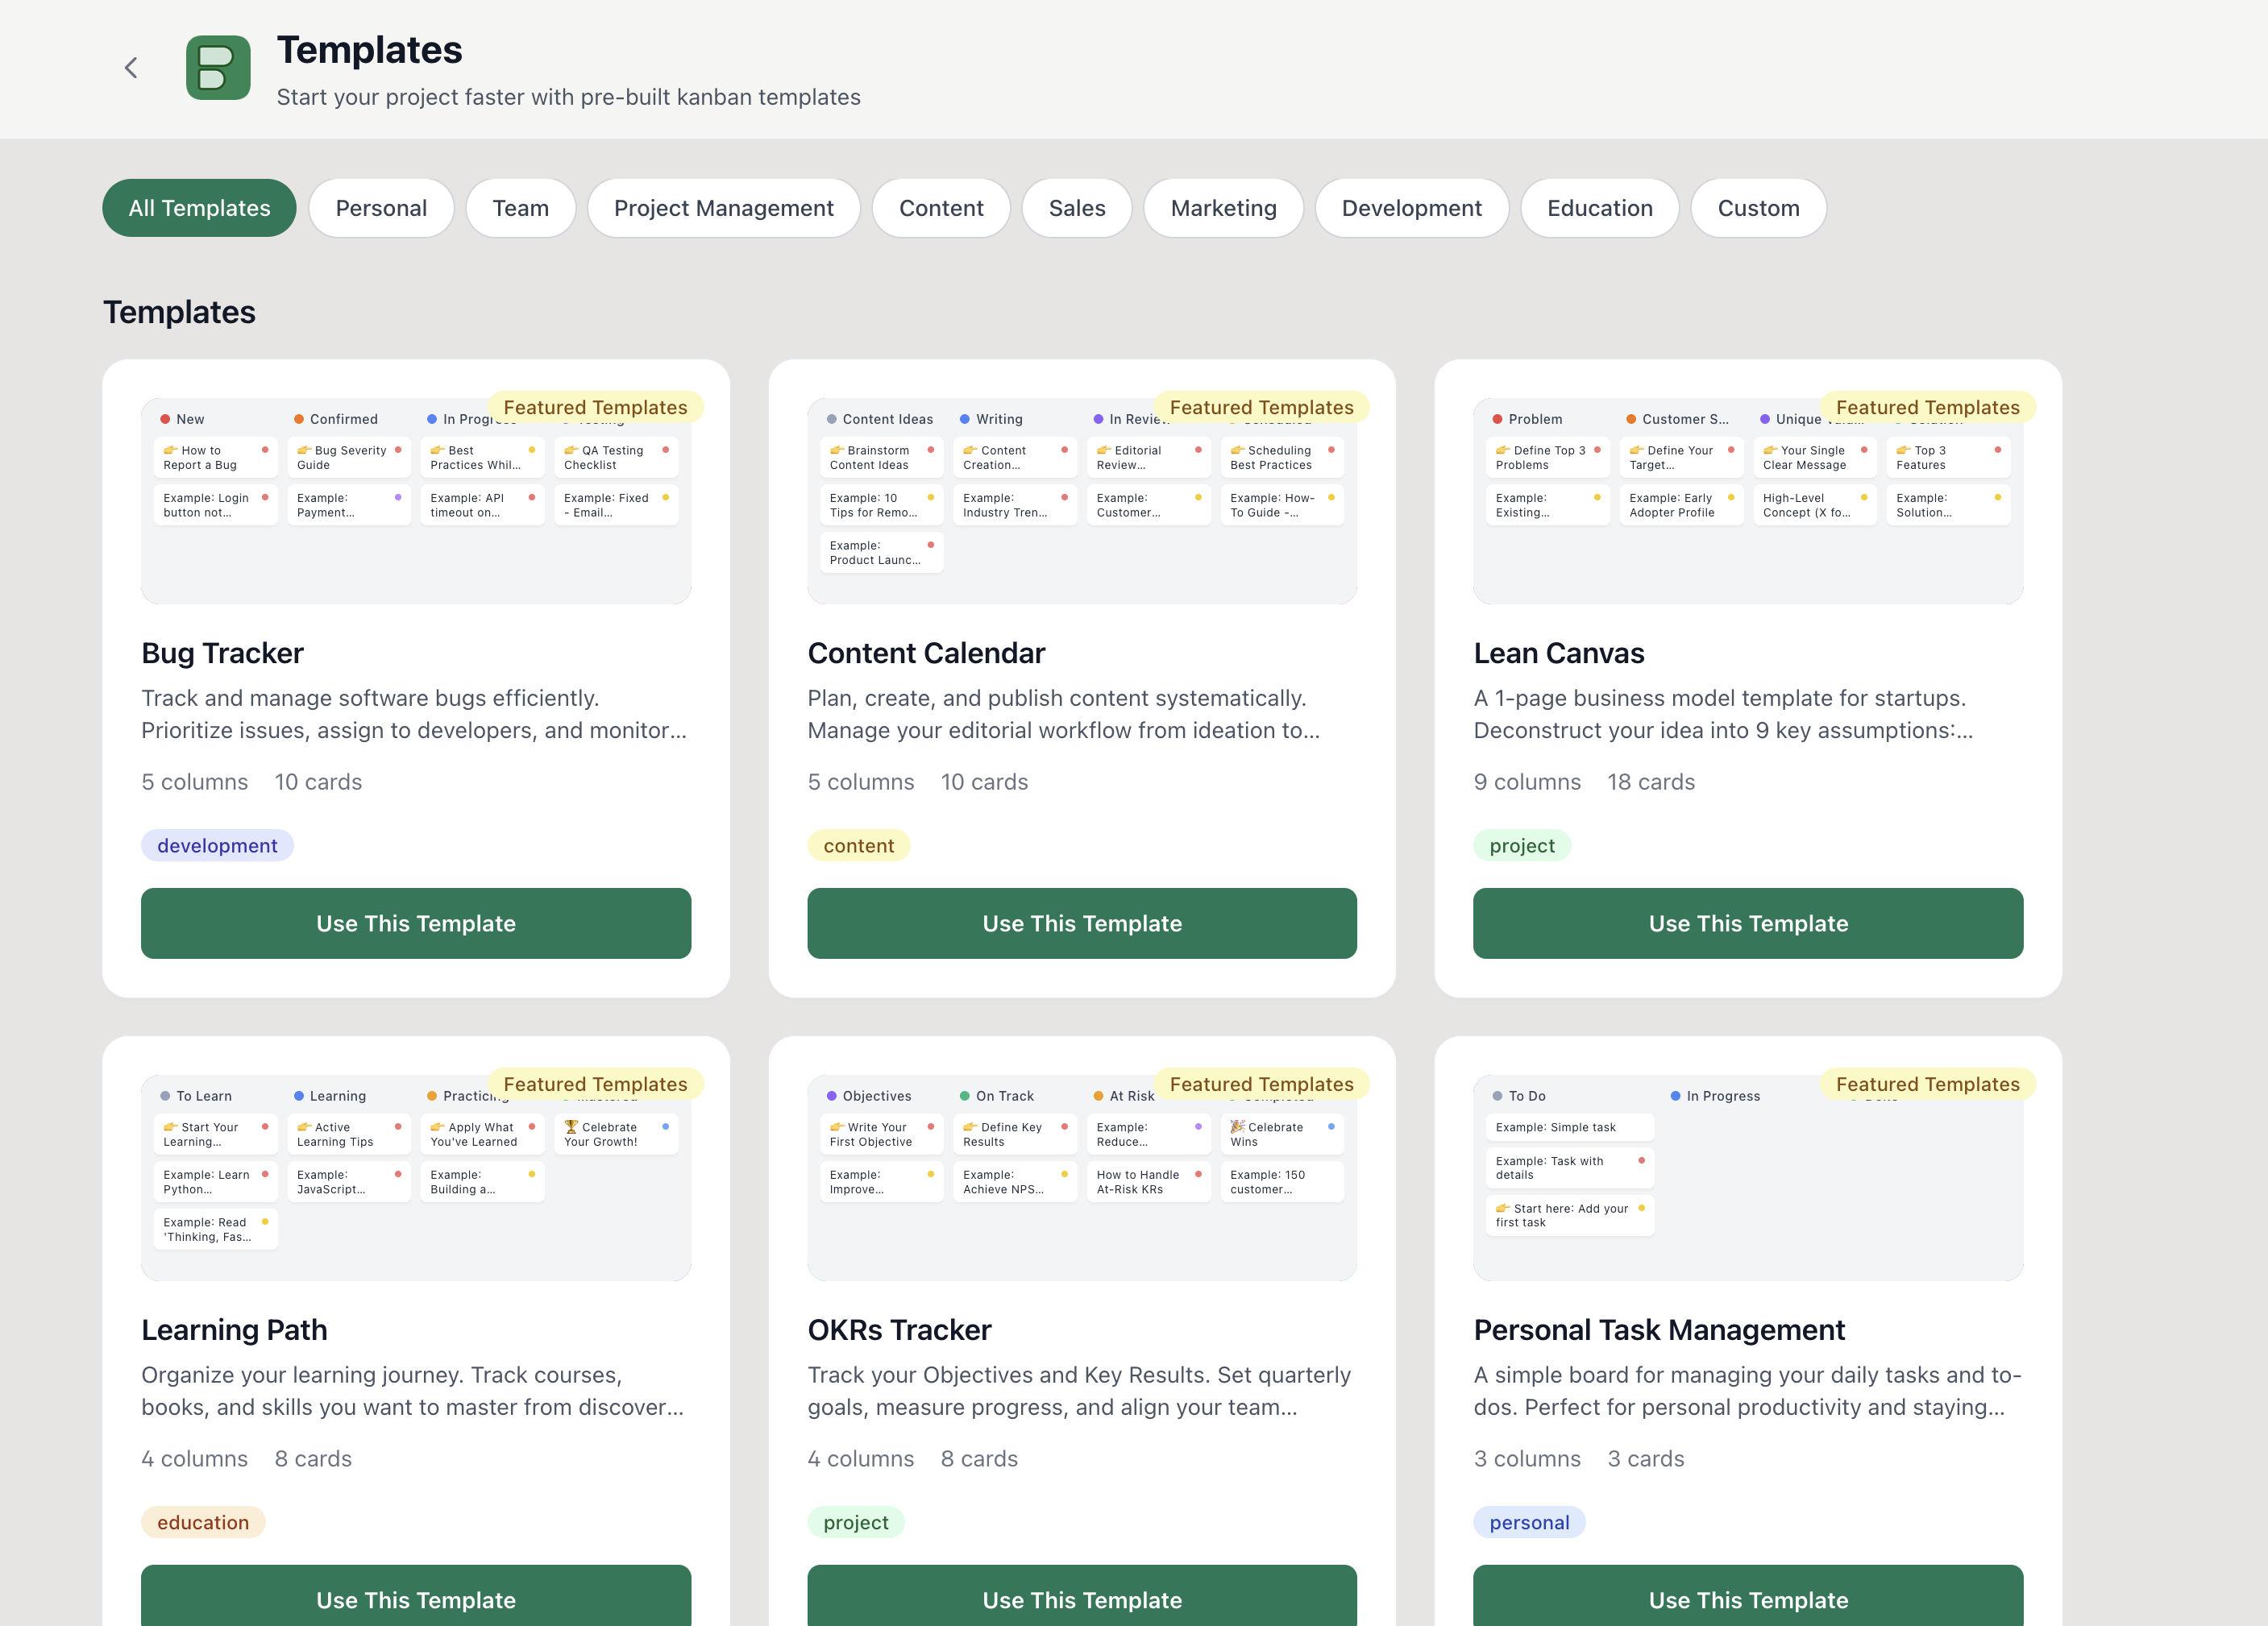This screenshot has height=1626, width=2268.
Task: Filter templates by Project Management
Action: [x=723, y=208]
